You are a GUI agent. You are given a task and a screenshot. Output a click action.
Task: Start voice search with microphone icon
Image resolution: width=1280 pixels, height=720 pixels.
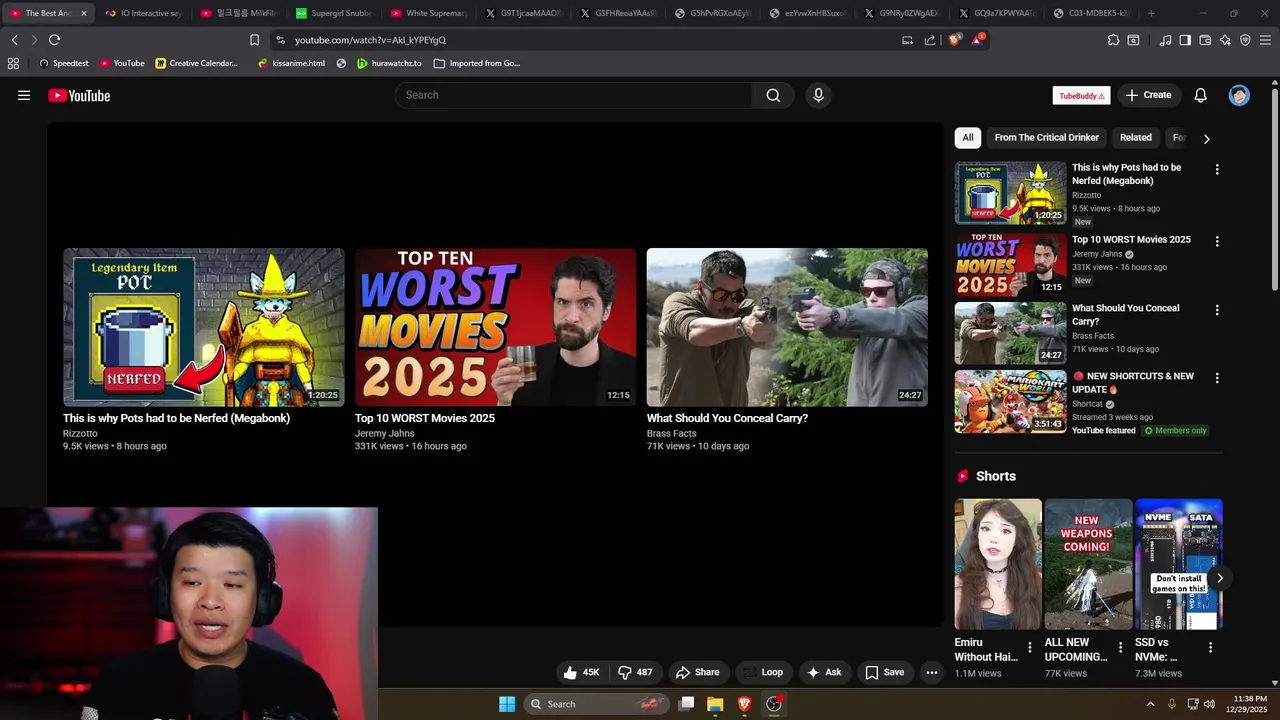[818, 95]
